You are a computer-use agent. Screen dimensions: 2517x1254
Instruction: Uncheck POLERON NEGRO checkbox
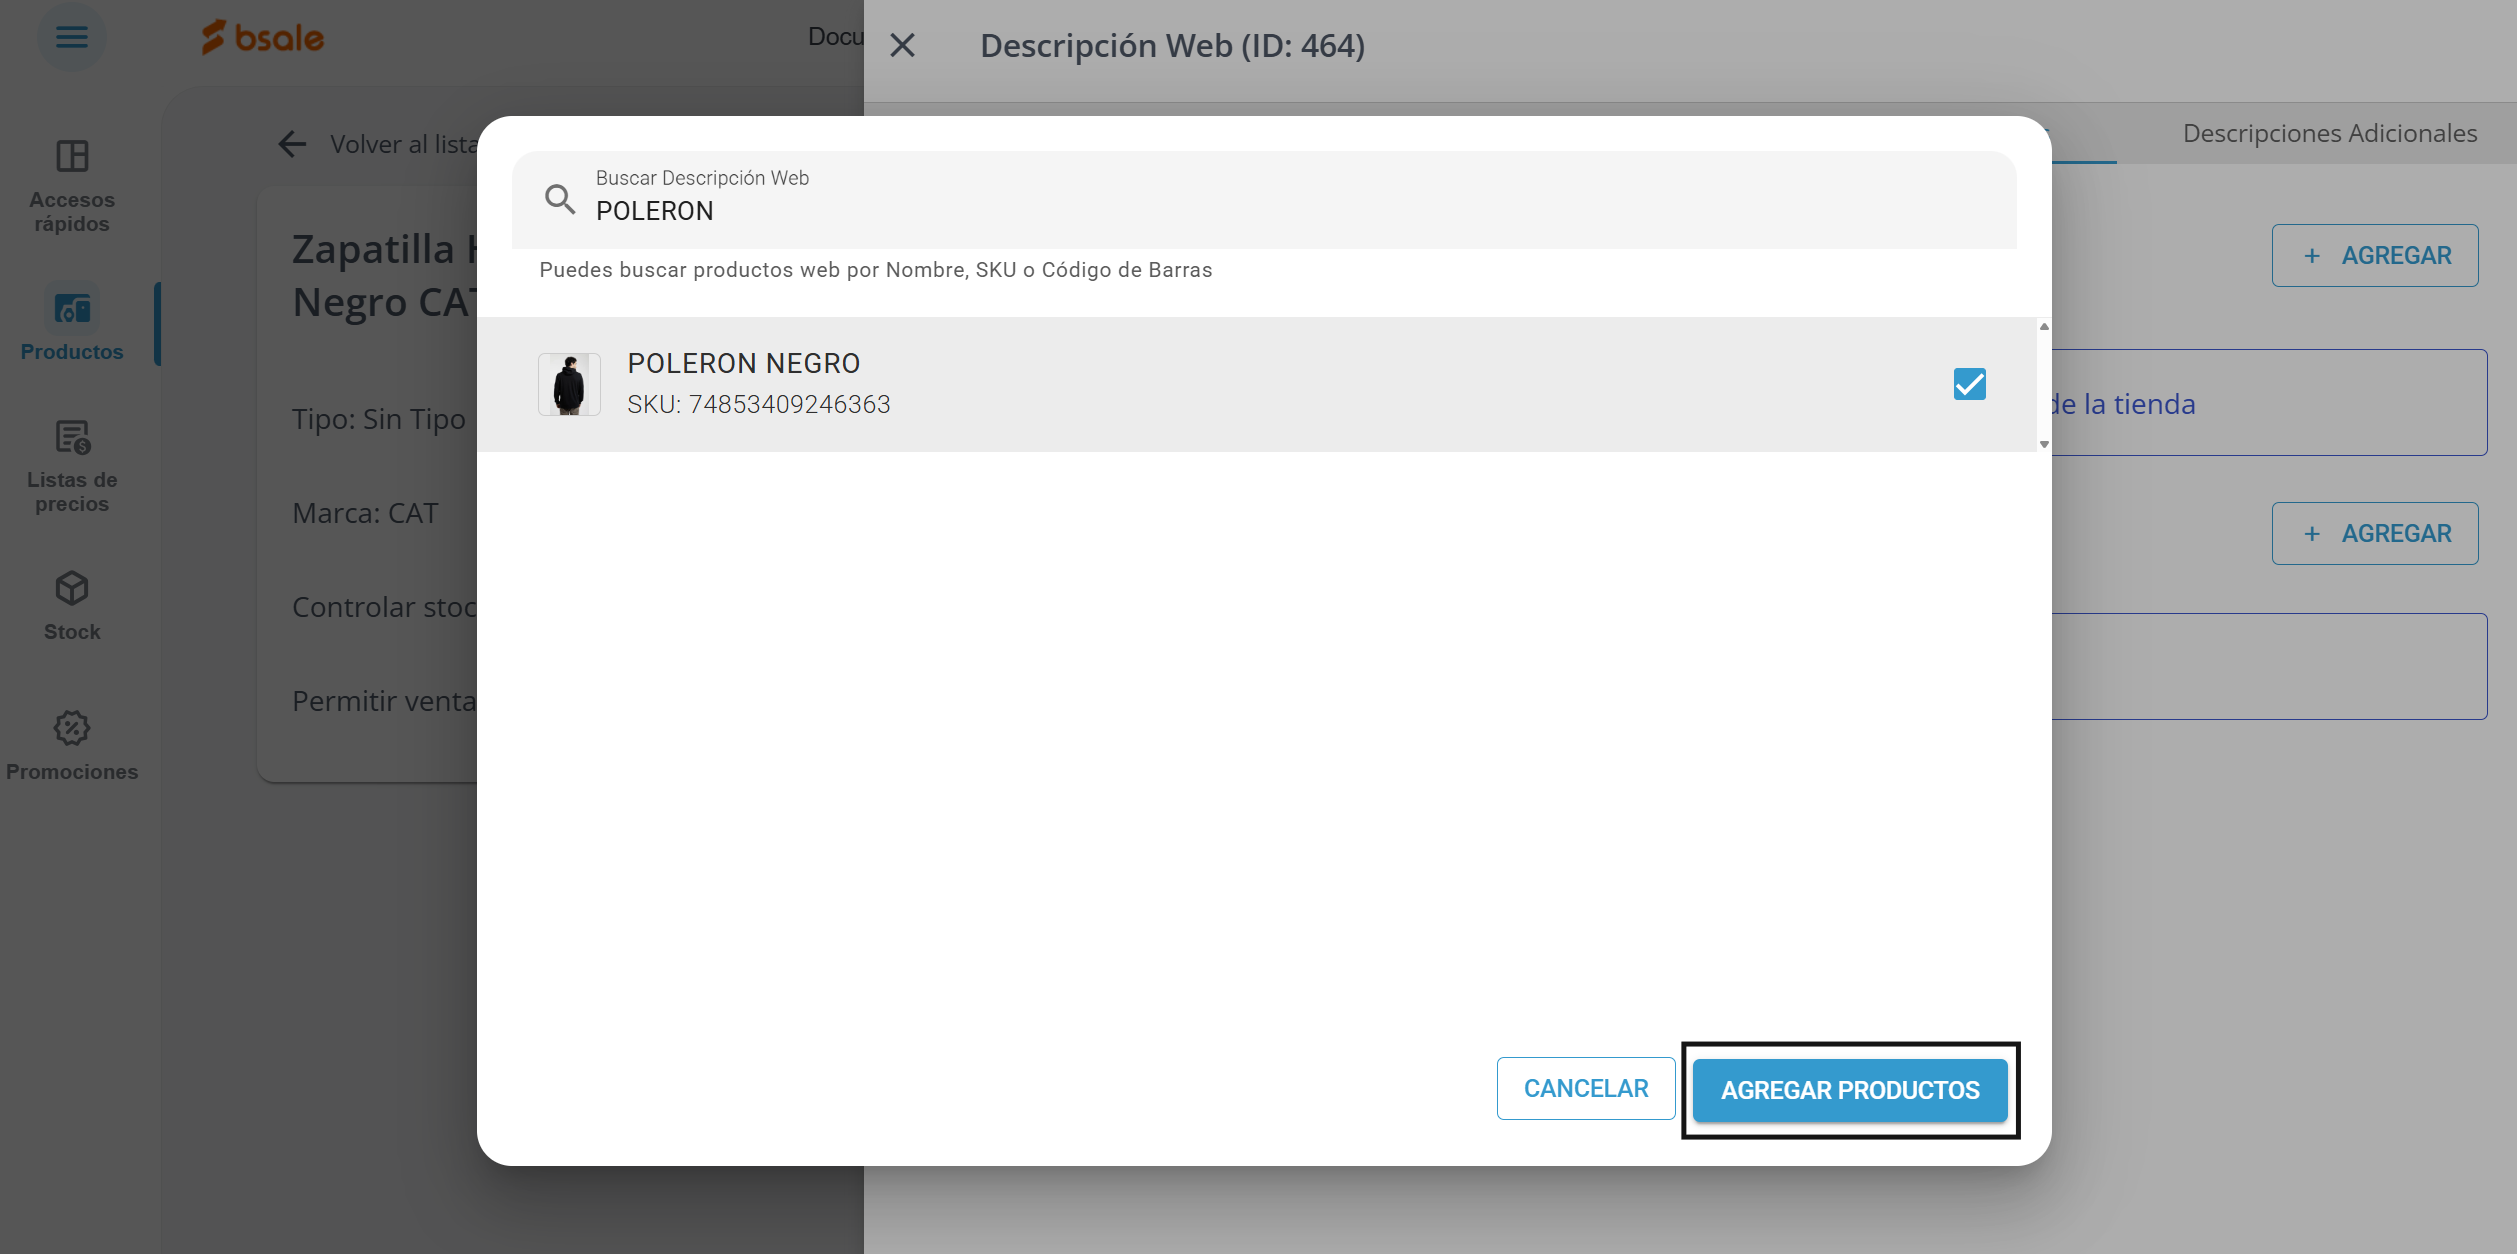1969,384
